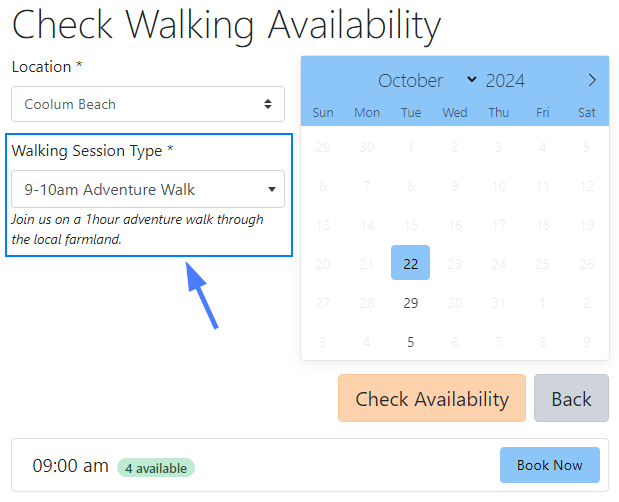The width and height of the screenshot is (619, 502).
Task: Pick October 29 on the calendar
Action: point(411,303)
